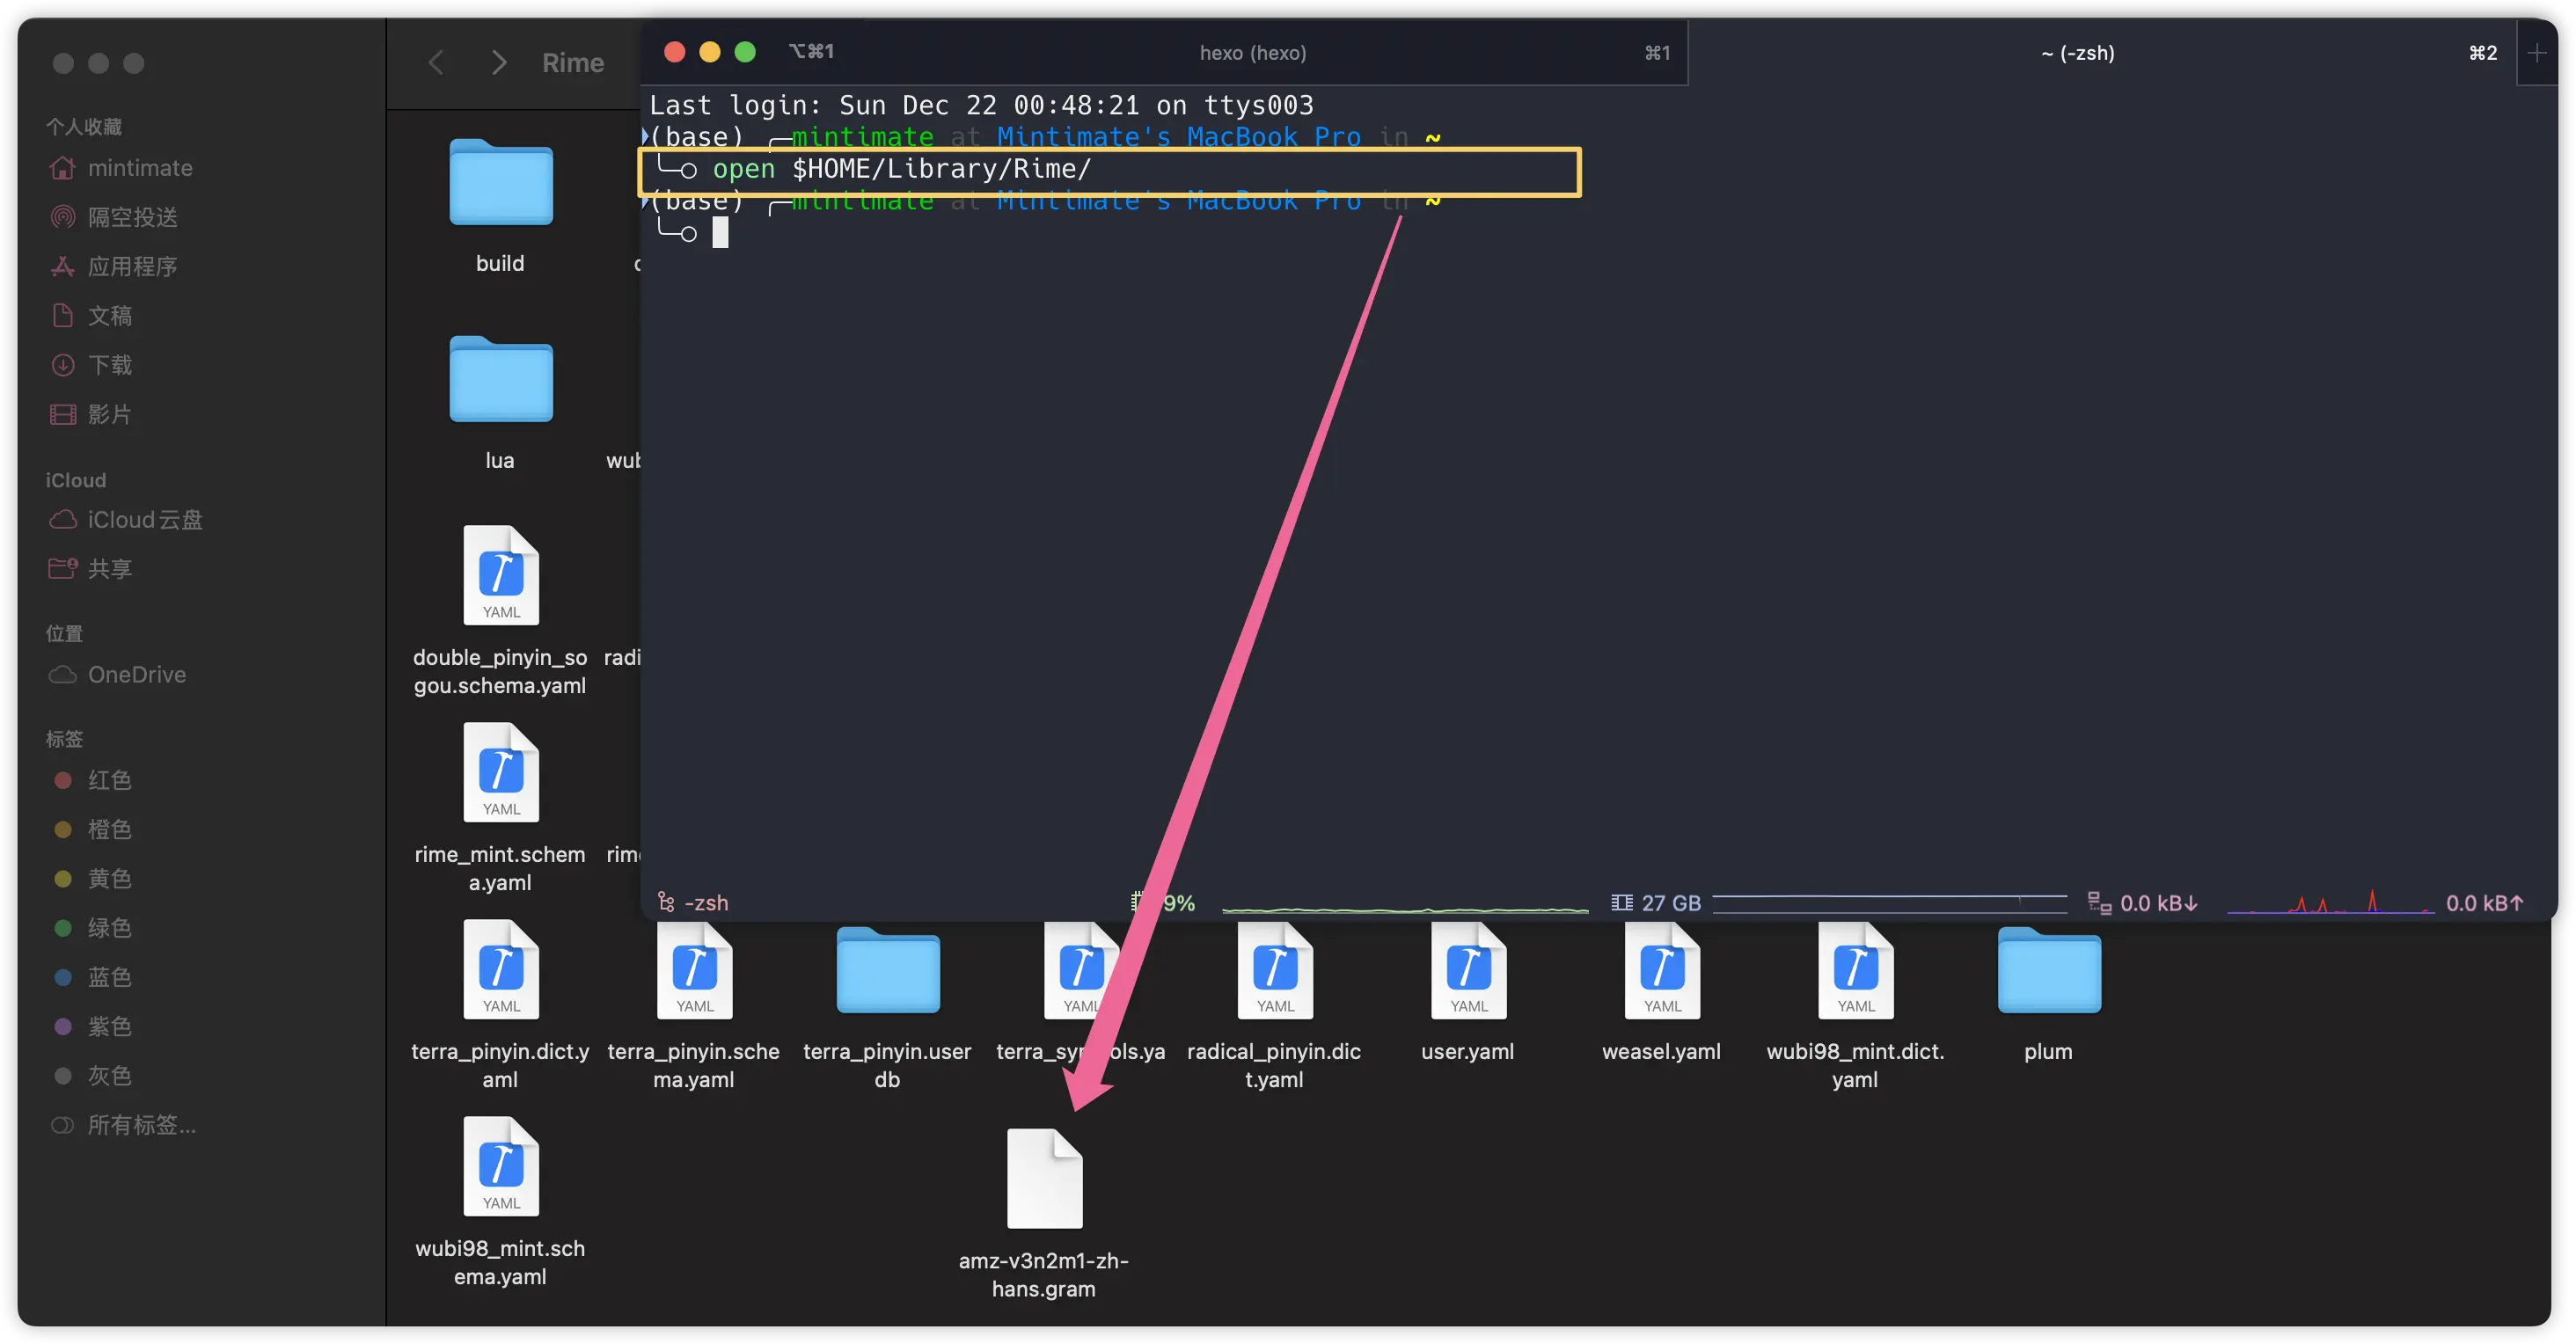Click the 位置 sidebar section header

click(64, 633)
